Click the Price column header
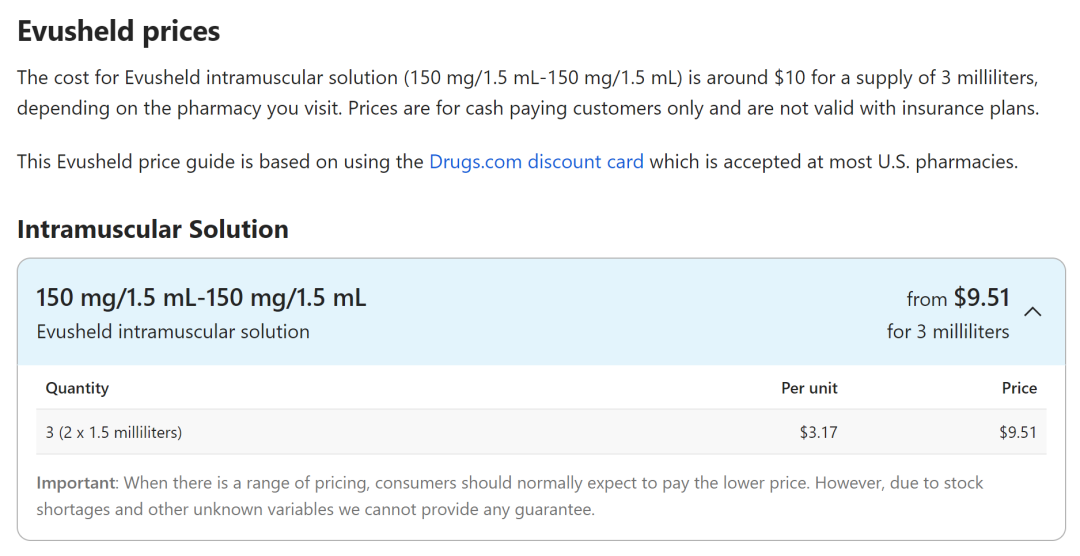This screenshot has height=556, width=1080. pyautogui.click(x=1019, y=388)
